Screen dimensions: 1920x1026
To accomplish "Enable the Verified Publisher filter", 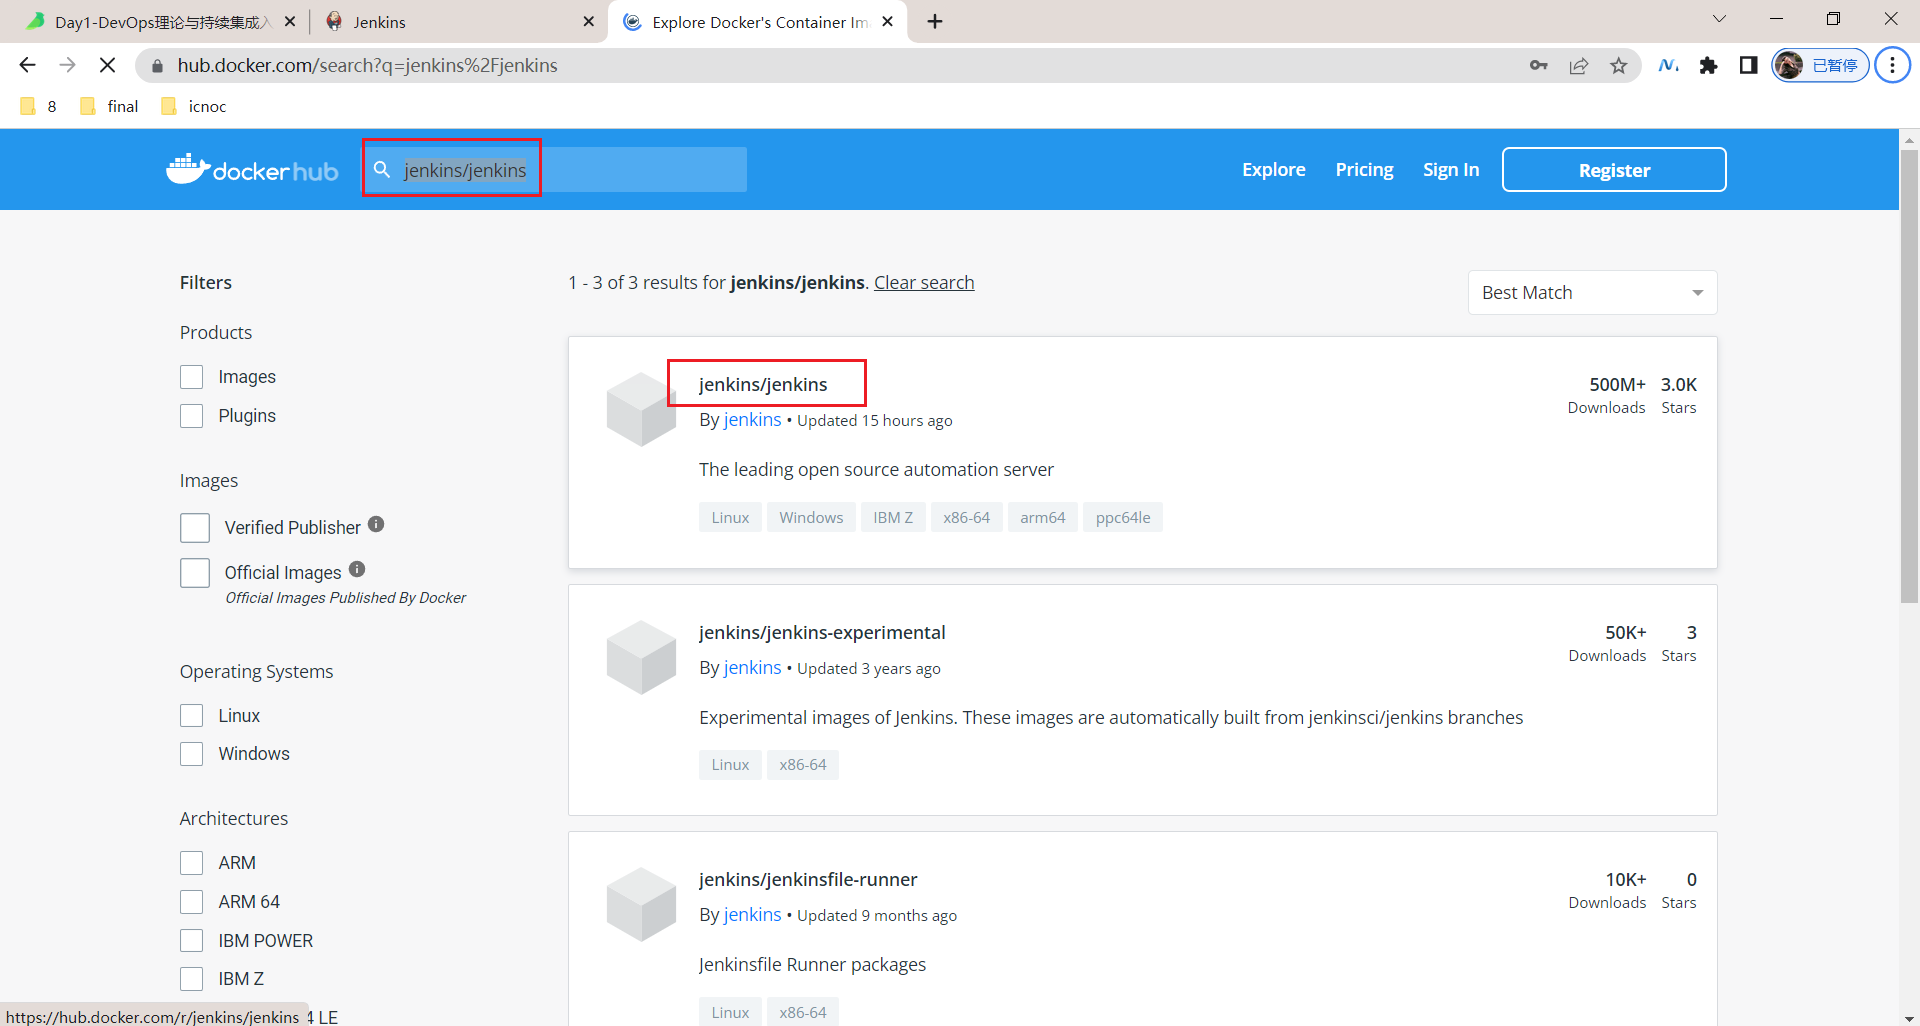I will click(195, 528).
